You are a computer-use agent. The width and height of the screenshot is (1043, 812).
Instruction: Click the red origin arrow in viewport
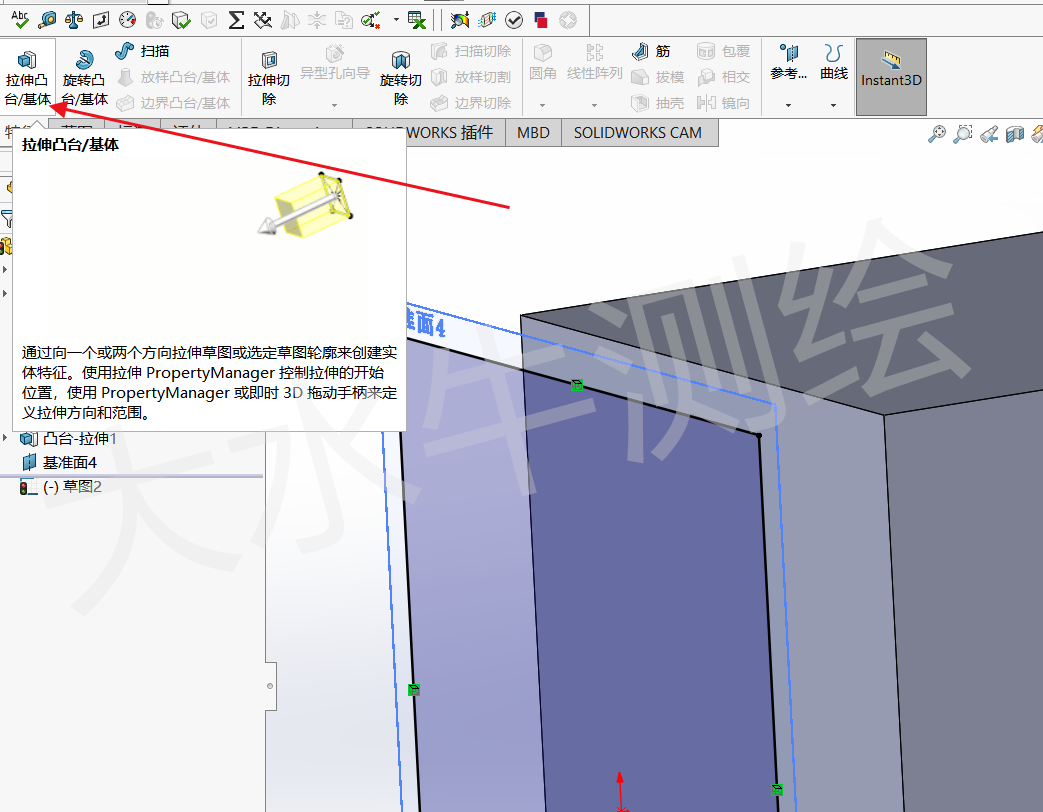[620, 791]
